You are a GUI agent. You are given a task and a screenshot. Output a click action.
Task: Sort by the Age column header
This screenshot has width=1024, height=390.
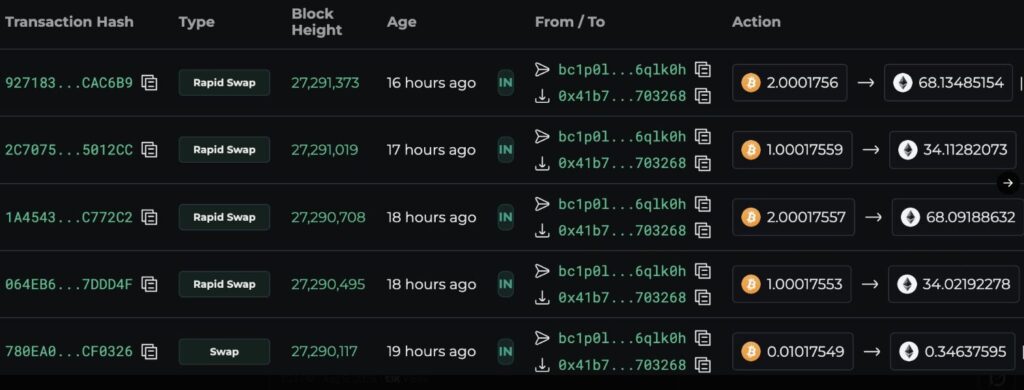(401, 22)
